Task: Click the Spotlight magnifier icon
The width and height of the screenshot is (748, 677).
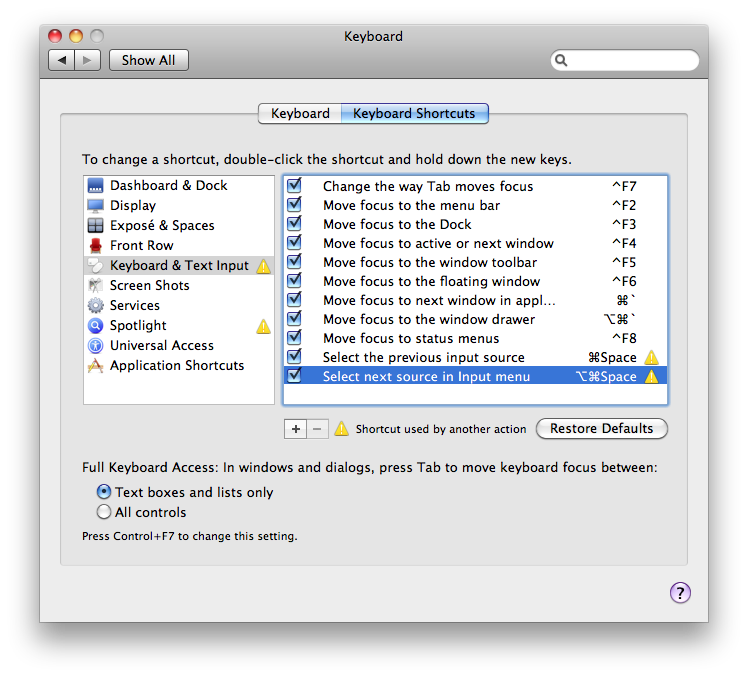Action: pos(95,325)
